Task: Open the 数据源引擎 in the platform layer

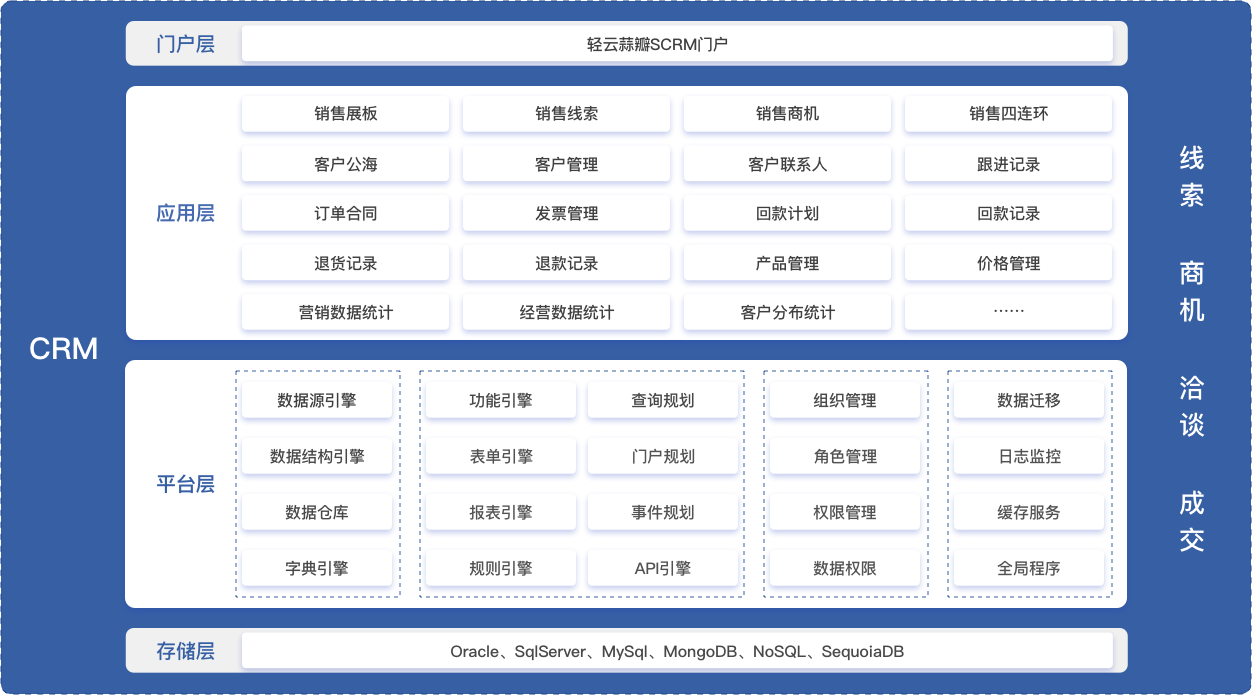Action: coord(317,398)
